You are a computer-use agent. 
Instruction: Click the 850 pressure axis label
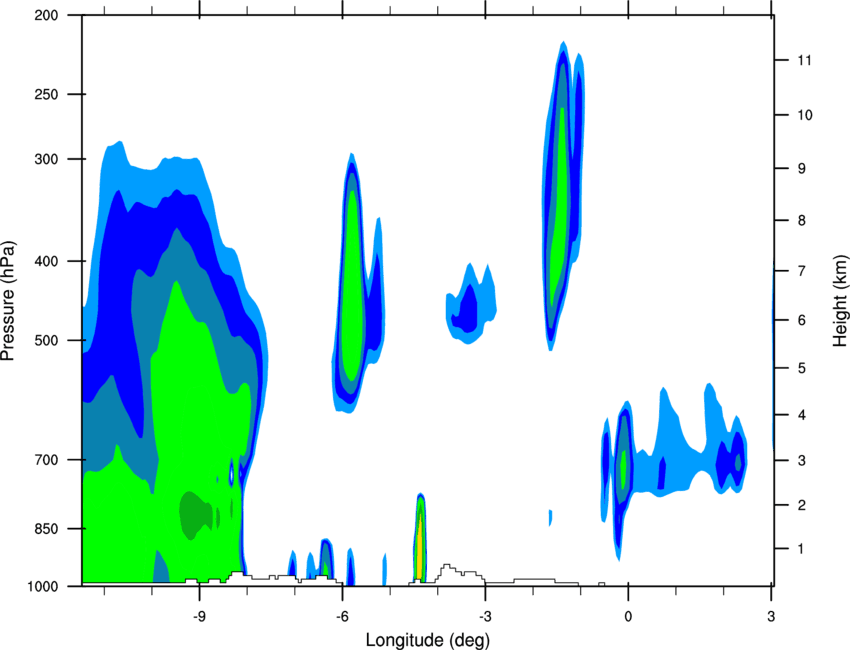[x=46, y=529]
